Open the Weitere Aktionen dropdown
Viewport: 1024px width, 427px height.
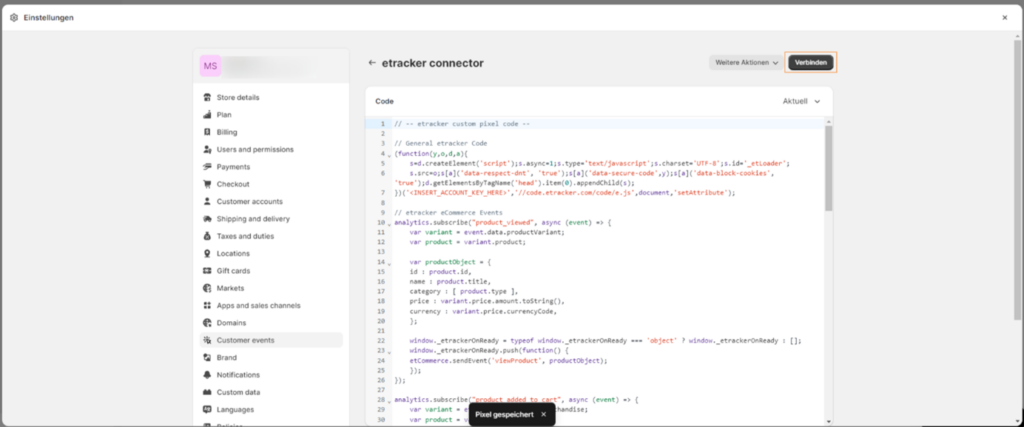click(x=746, y=63)
